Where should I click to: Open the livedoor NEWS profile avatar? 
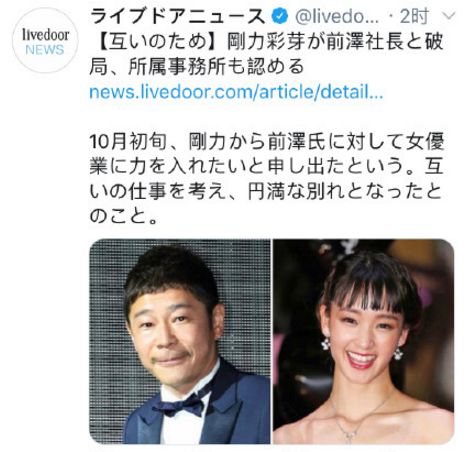tap(45, 40)
